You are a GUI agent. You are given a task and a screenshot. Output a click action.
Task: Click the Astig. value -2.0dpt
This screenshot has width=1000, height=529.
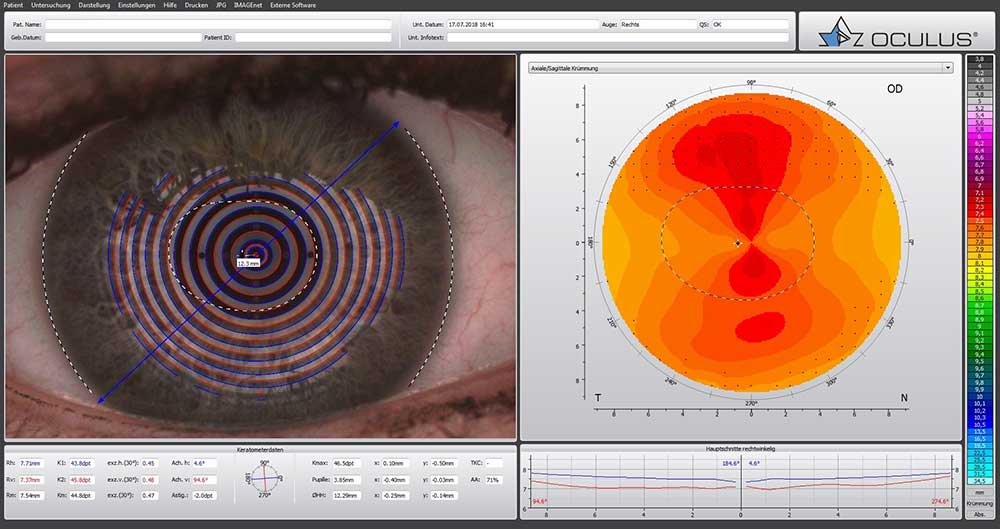click(x=204, y=496)
